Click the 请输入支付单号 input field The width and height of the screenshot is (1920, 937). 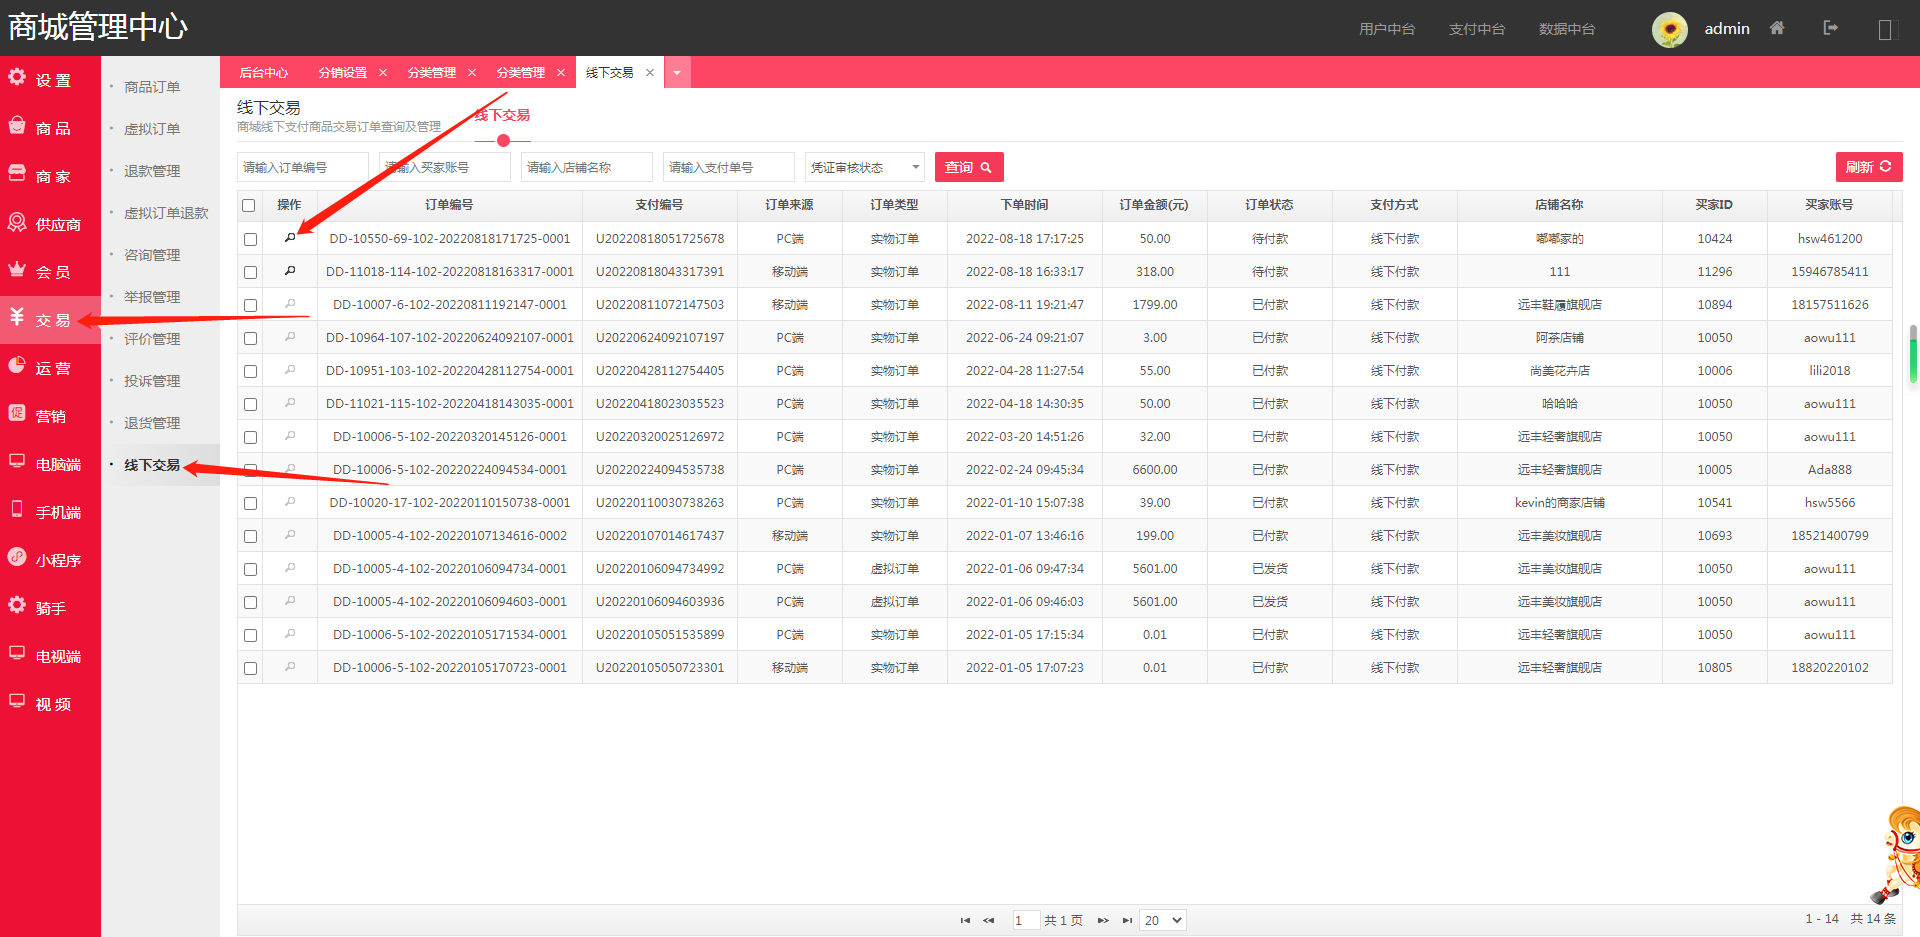pyautogui.click(x=729, y=167)
